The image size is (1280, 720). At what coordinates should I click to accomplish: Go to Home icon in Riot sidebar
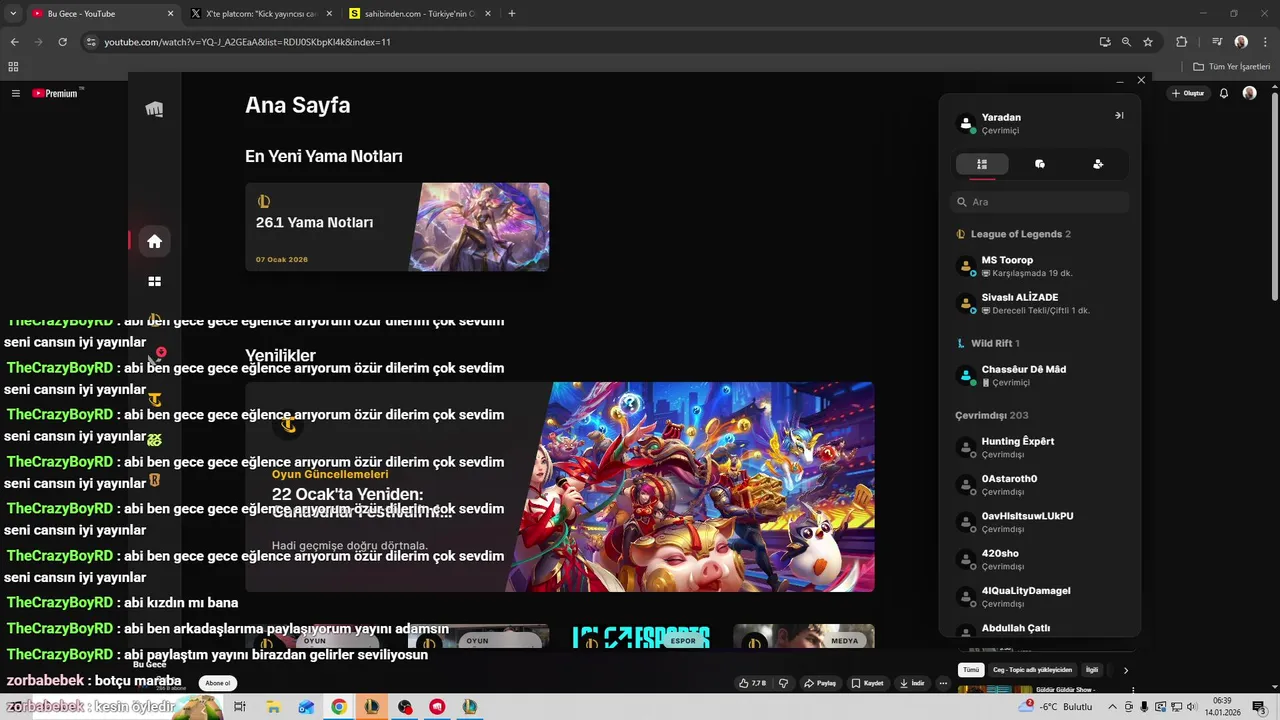pyautogui.click(x=154, y=241)
